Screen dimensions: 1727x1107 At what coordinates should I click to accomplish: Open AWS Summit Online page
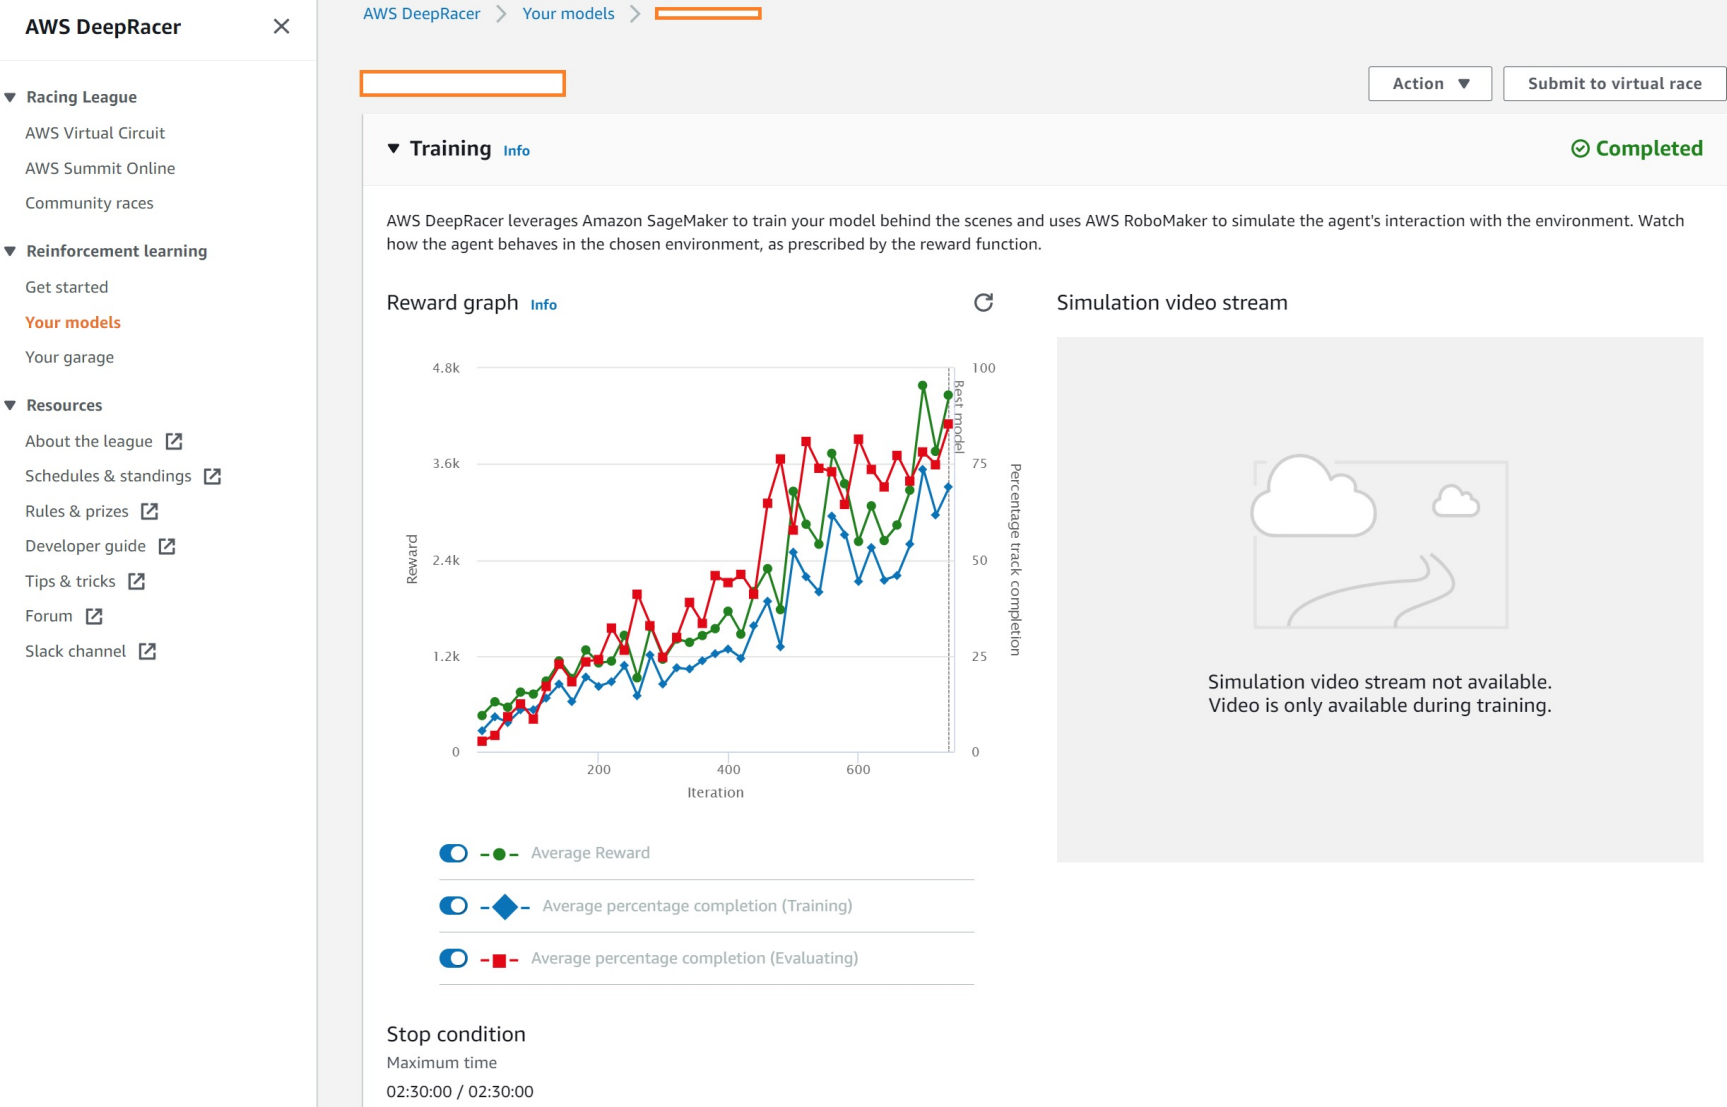click(100, 168)
